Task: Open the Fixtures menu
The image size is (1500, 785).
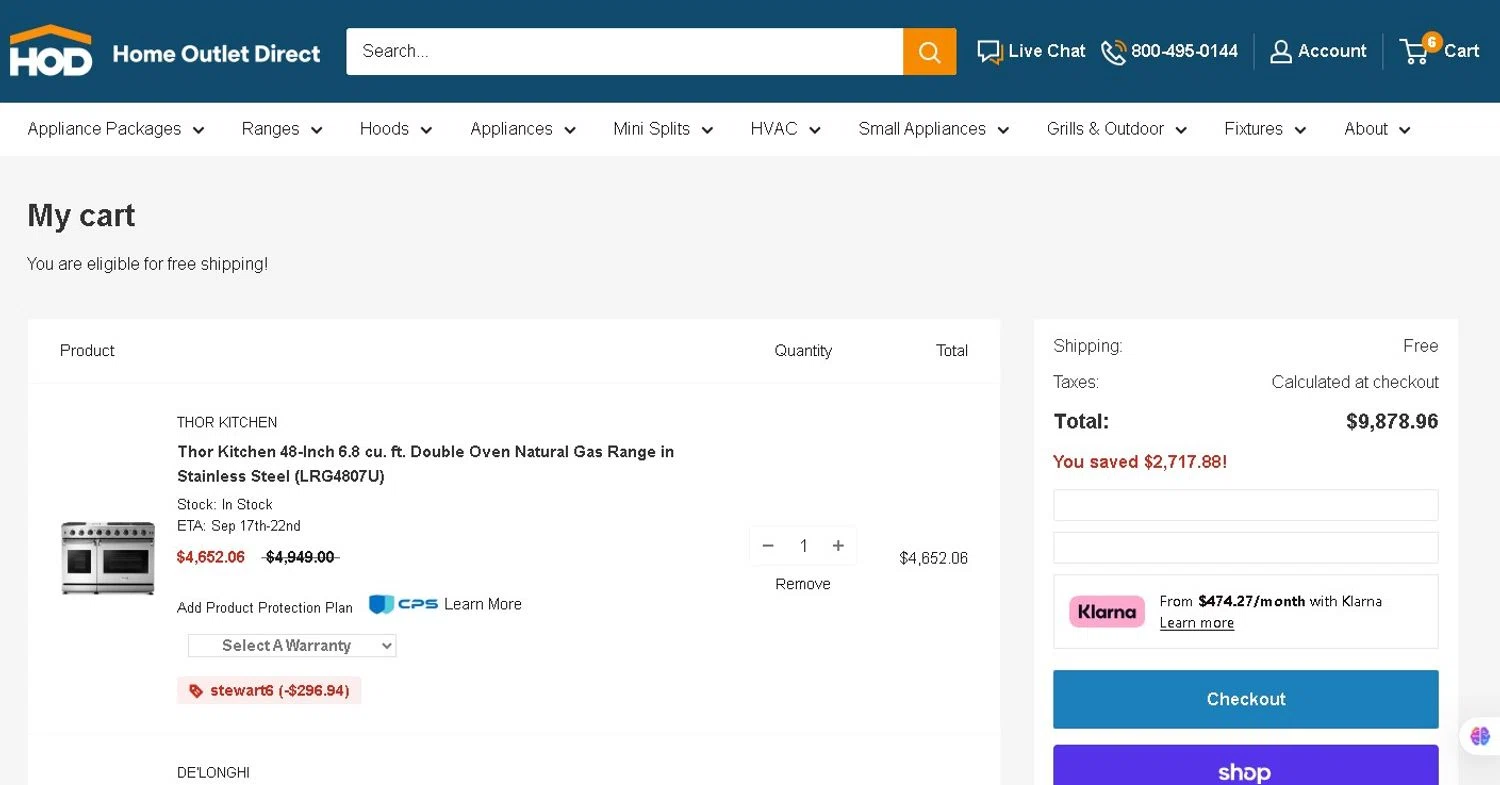Action: coord(1265,129)
